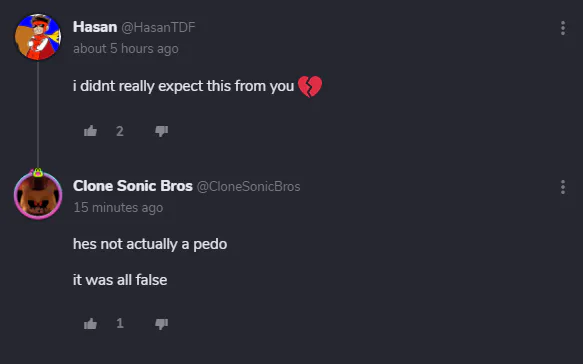
Task: Click the text 'hes not actually a pedo'
Action: click(150, 244)
